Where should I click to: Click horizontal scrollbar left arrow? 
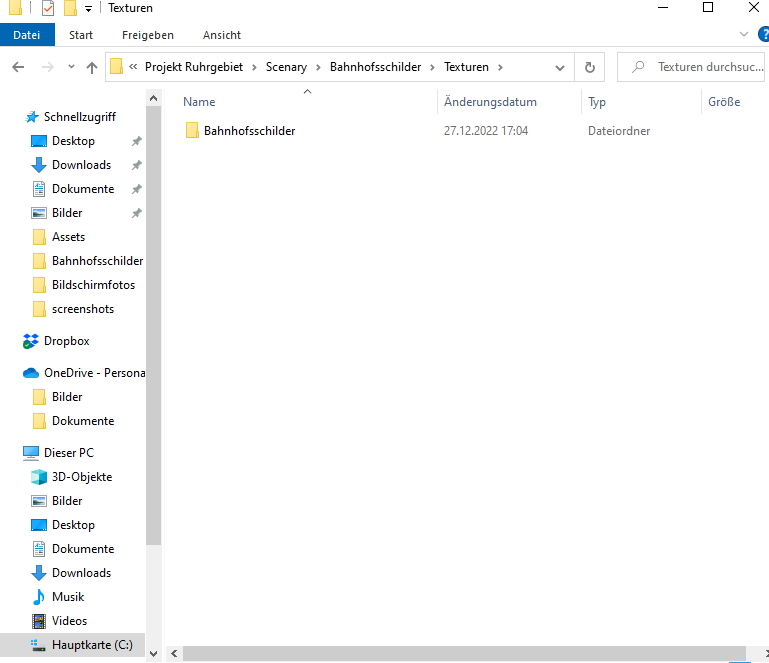pos(174,654)
